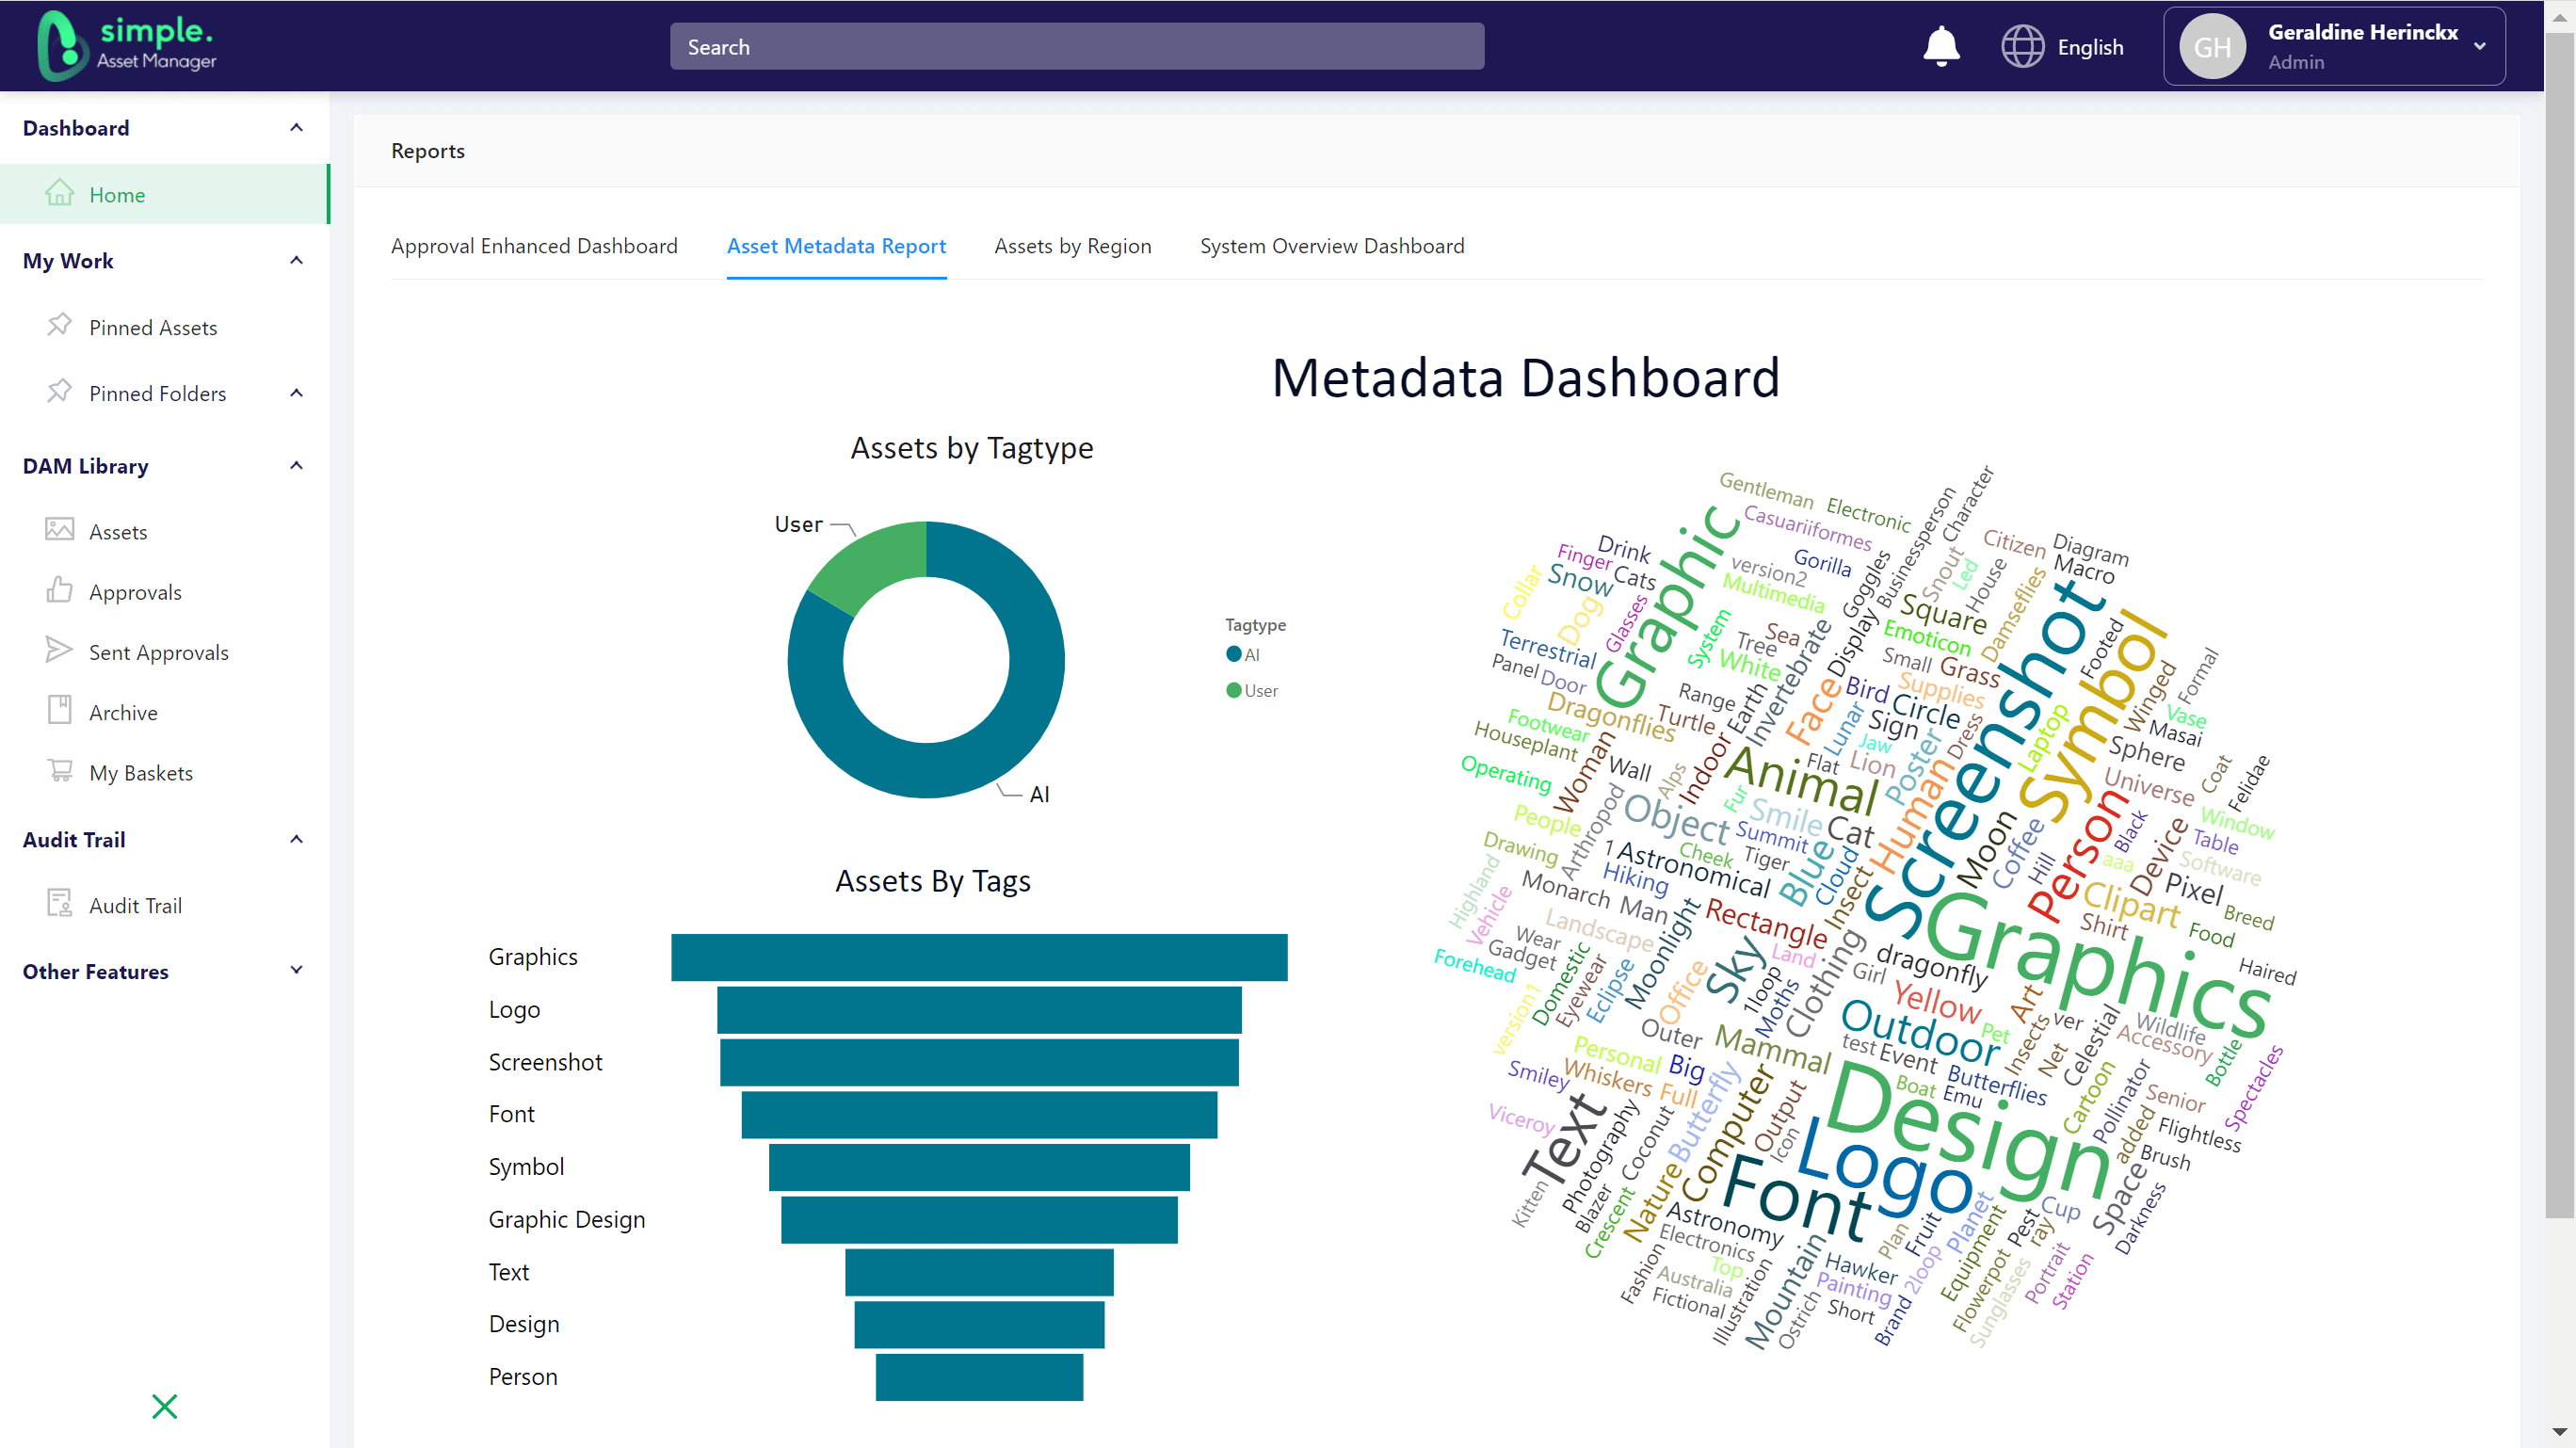Open the System Overview Dashboard tab

point(1331,246)
